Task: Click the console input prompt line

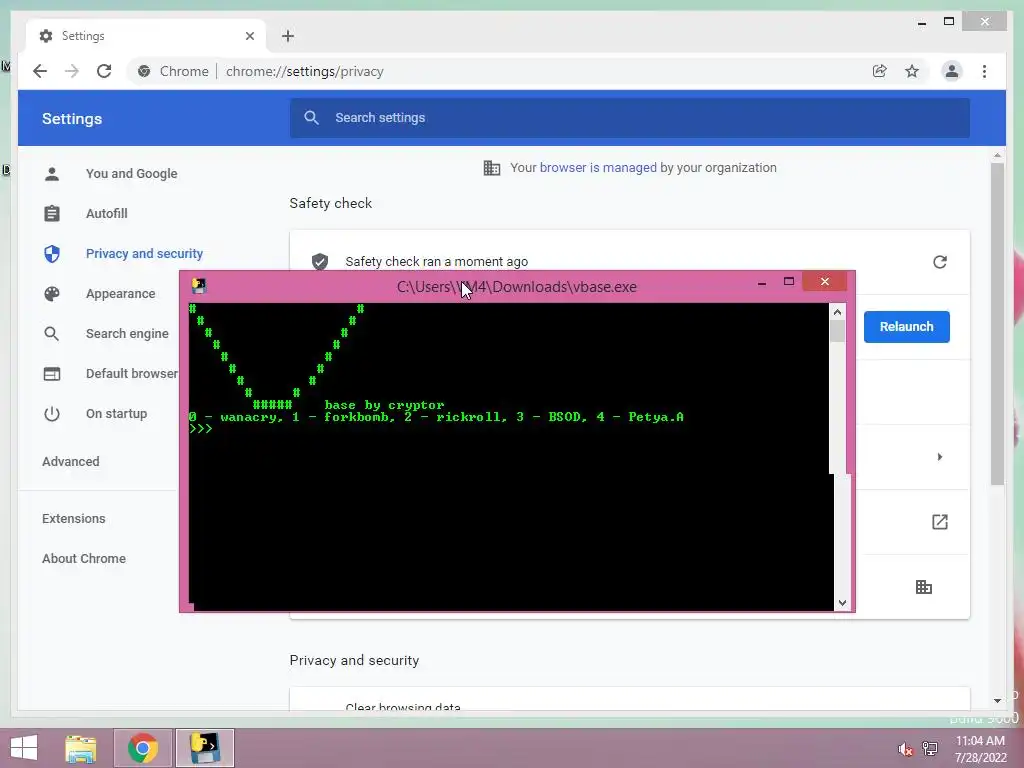Action: pyautogui.click(x=200, y=429)
